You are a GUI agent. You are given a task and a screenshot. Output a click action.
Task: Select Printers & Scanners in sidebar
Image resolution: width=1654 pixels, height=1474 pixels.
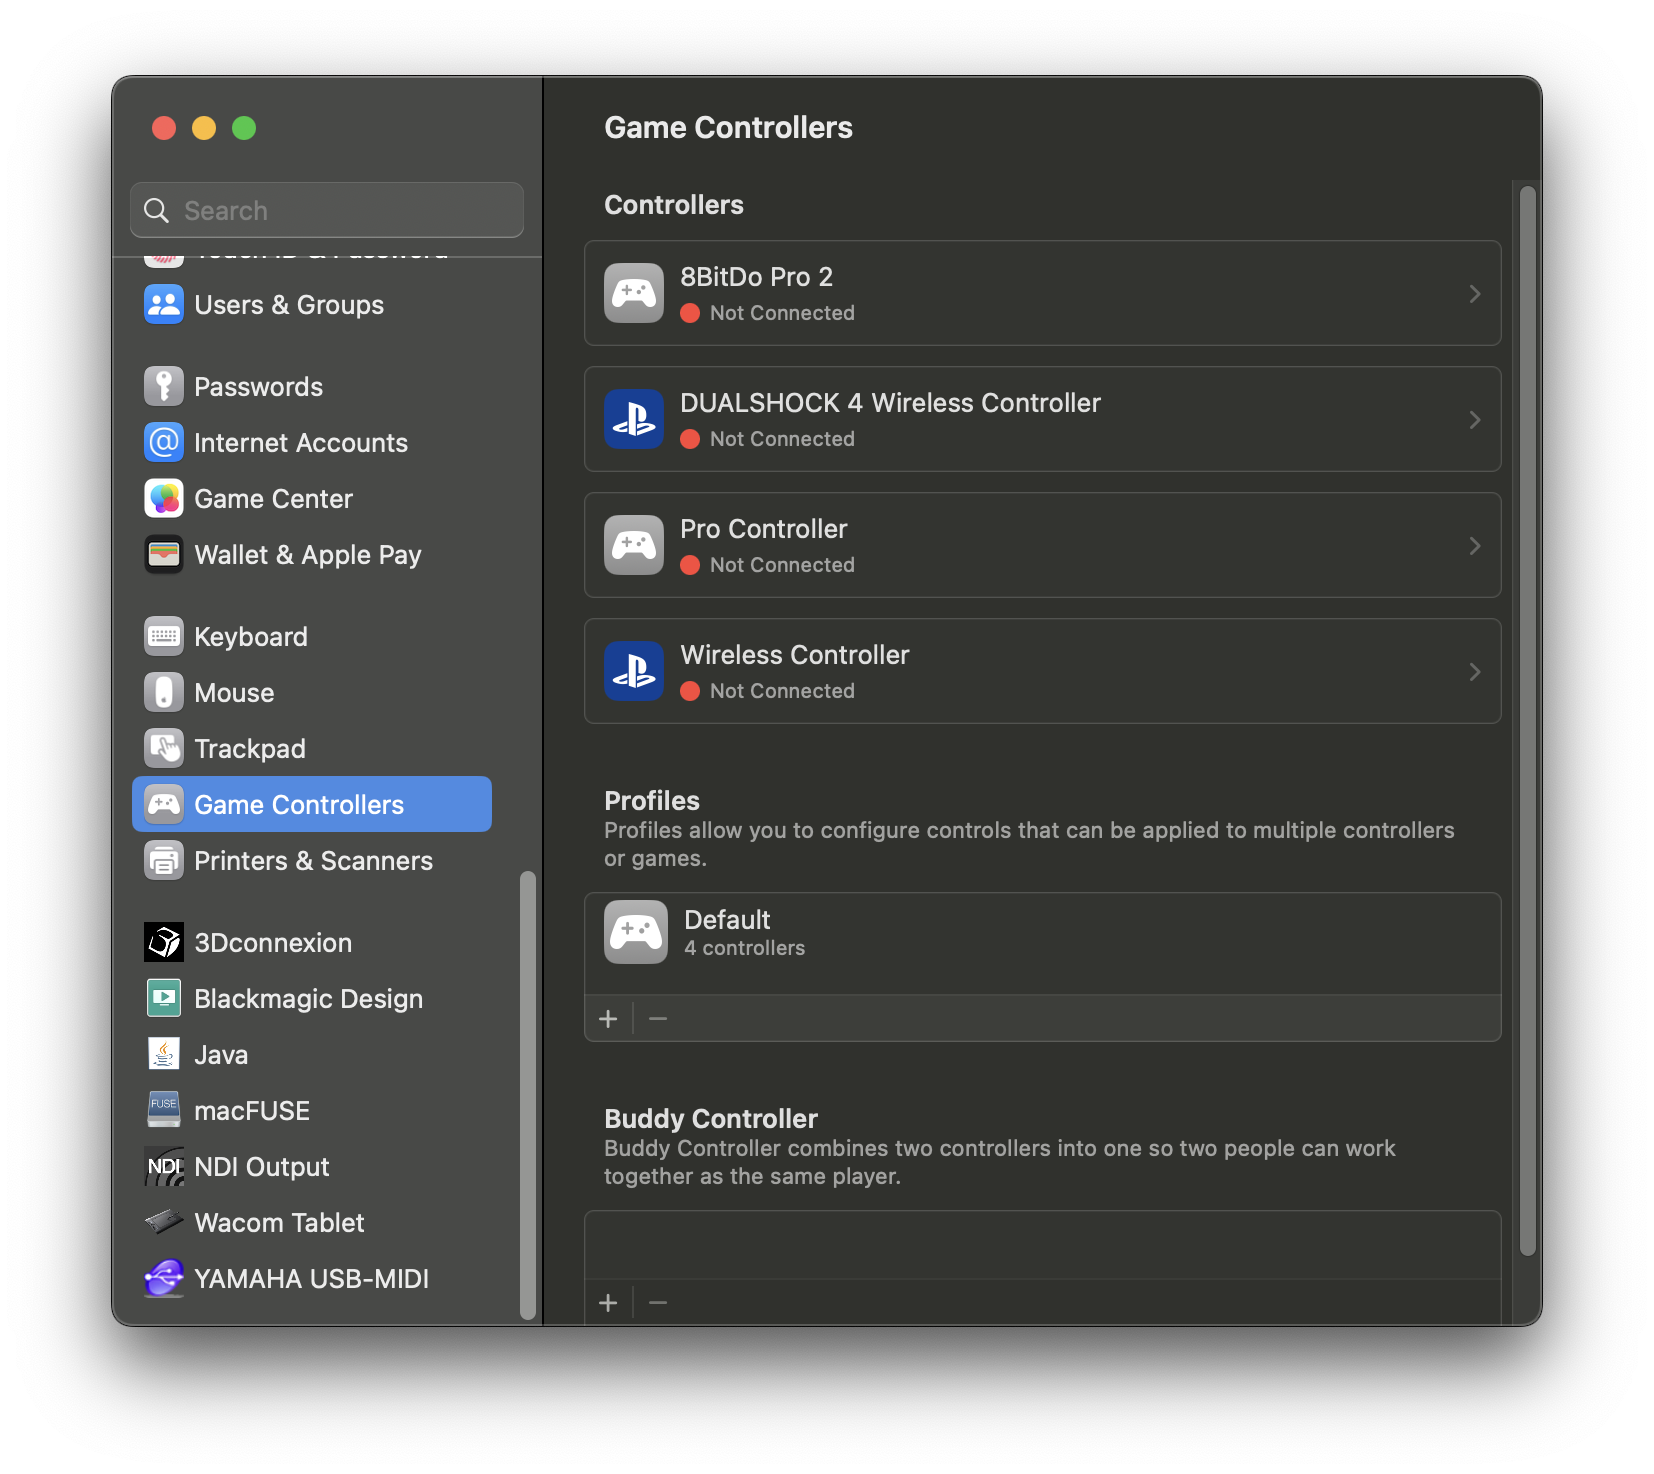pos(313,860)
